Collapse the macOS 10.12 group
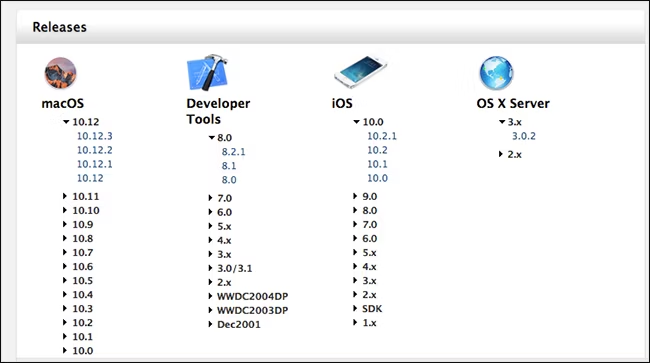Screen dimensions: 650x363 pyautogui.click(x=66, y=122)
